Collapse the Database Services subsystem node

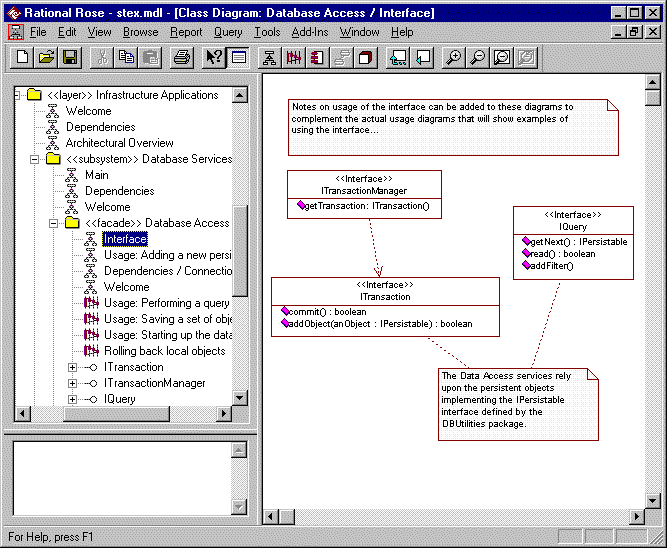(34, 159)
